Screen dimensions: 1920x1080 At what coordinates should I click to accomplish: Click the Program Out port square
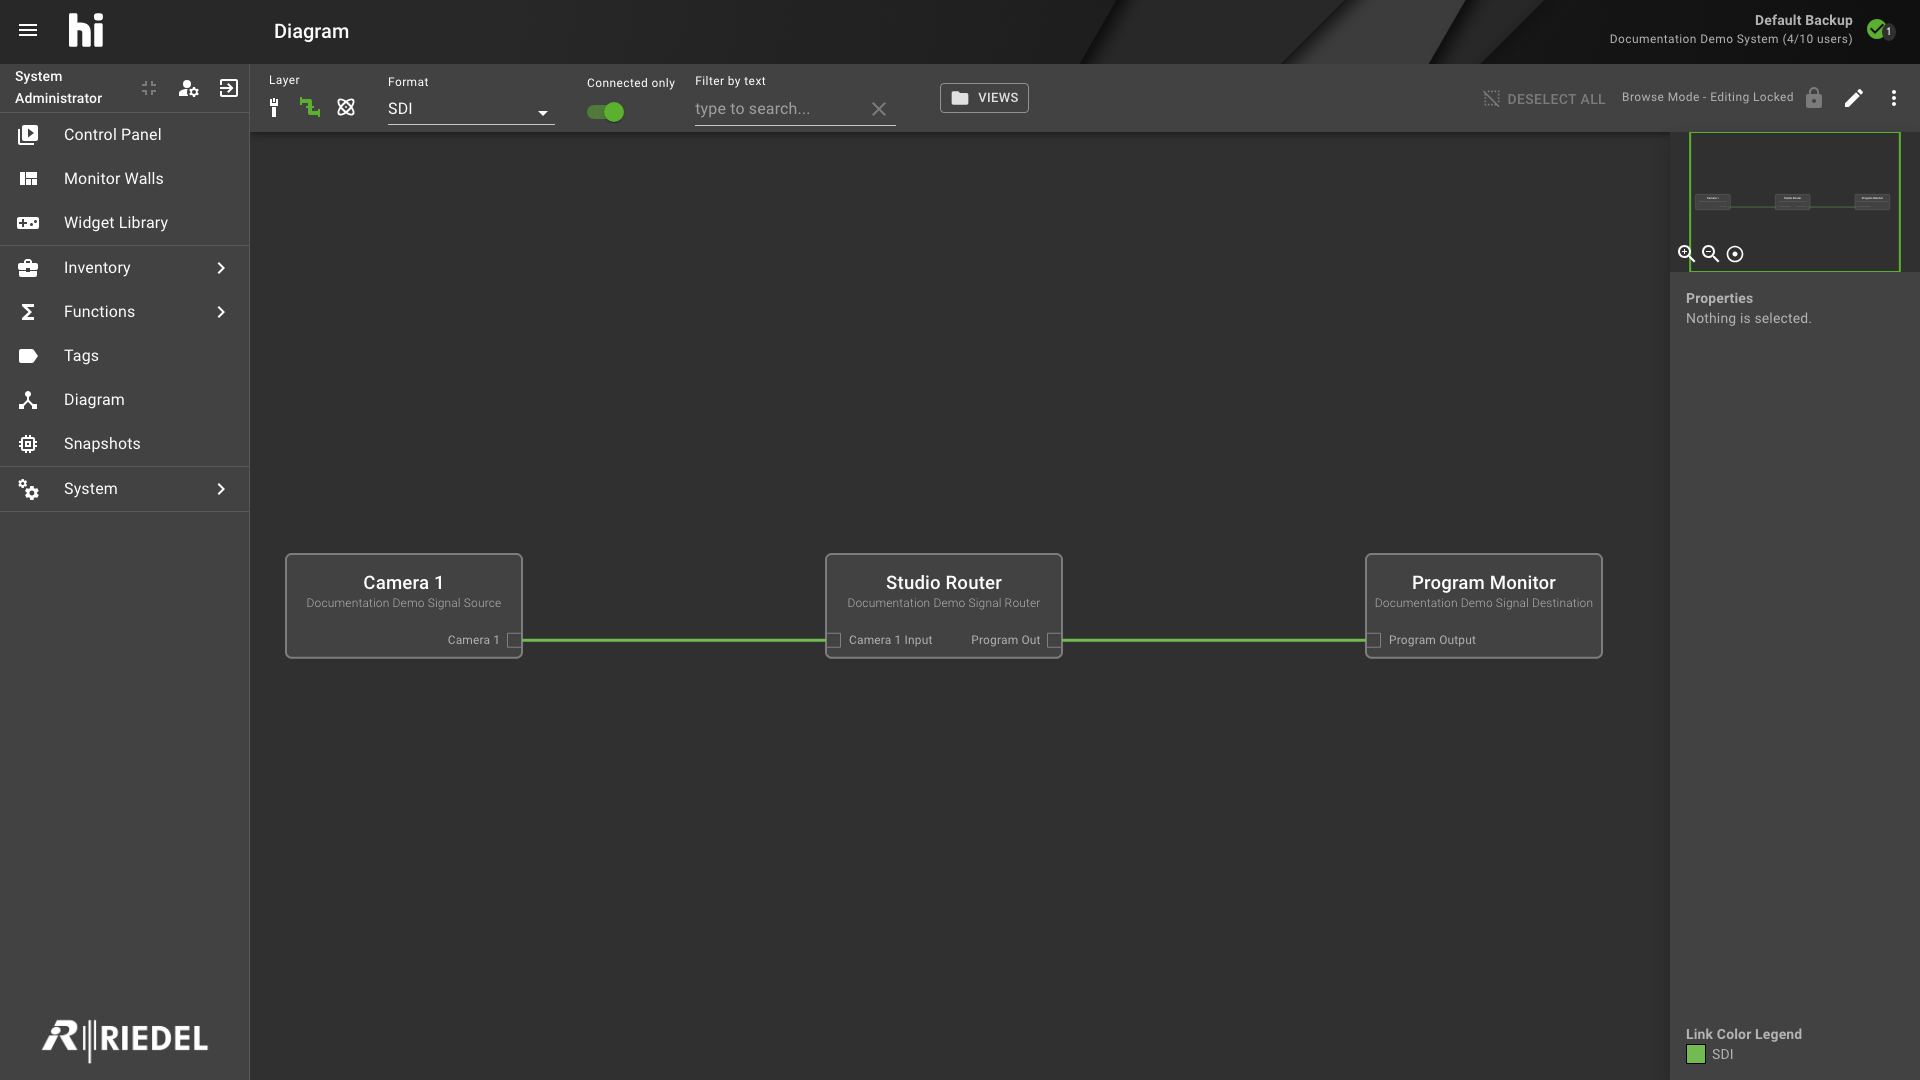click(1054, 640)
